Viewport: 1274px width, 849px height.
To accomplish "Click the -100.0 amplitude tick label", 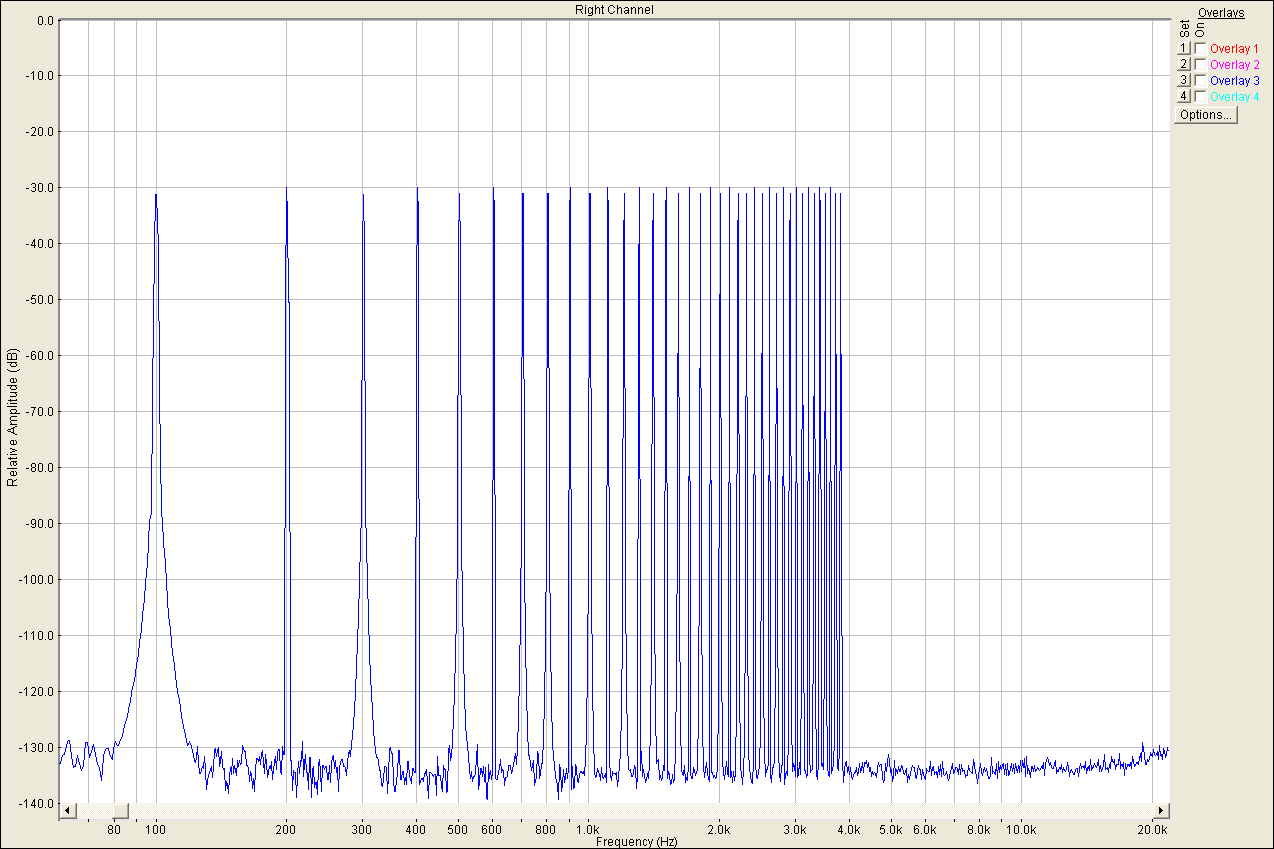I will 34,580.
